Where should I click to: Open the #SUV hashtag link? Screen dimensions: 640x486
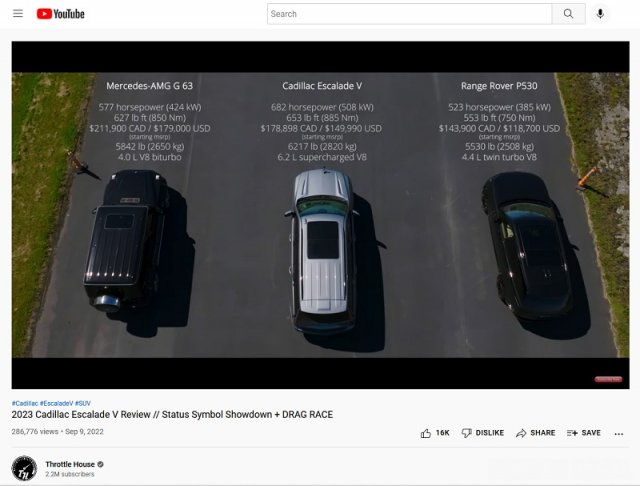[83, 403]
